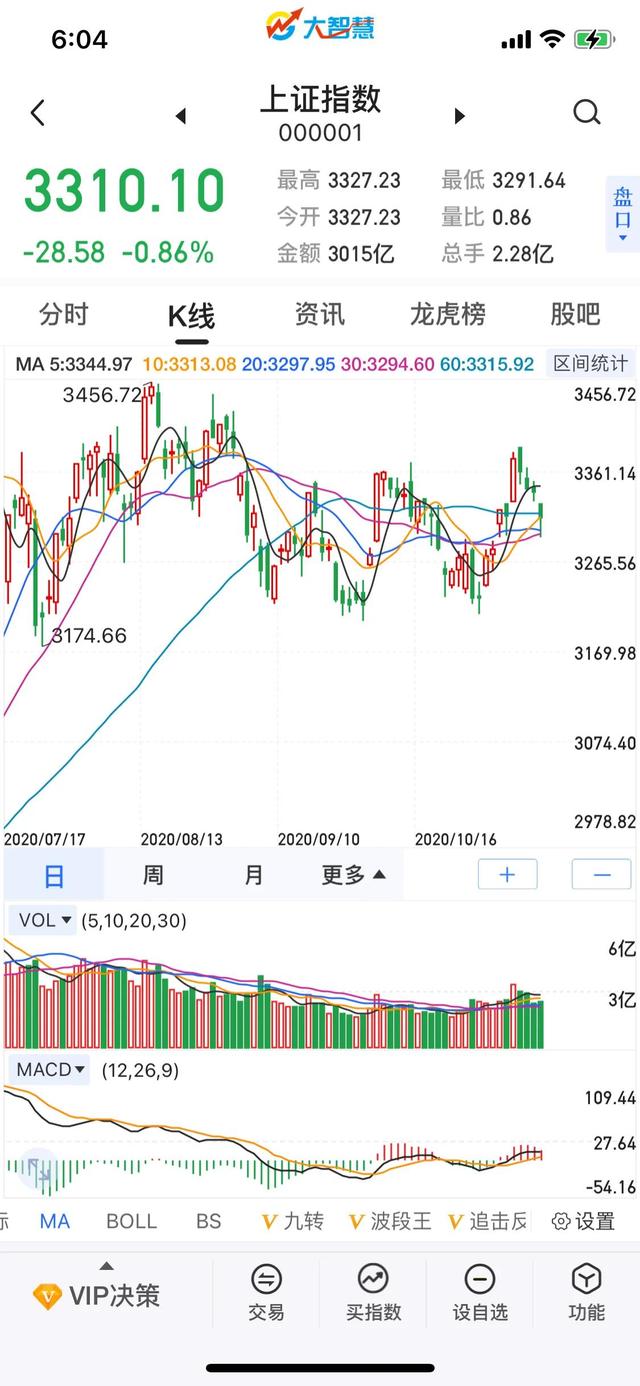
Task: Open the 龙虎榜 tab
Action: click(447, 315)
